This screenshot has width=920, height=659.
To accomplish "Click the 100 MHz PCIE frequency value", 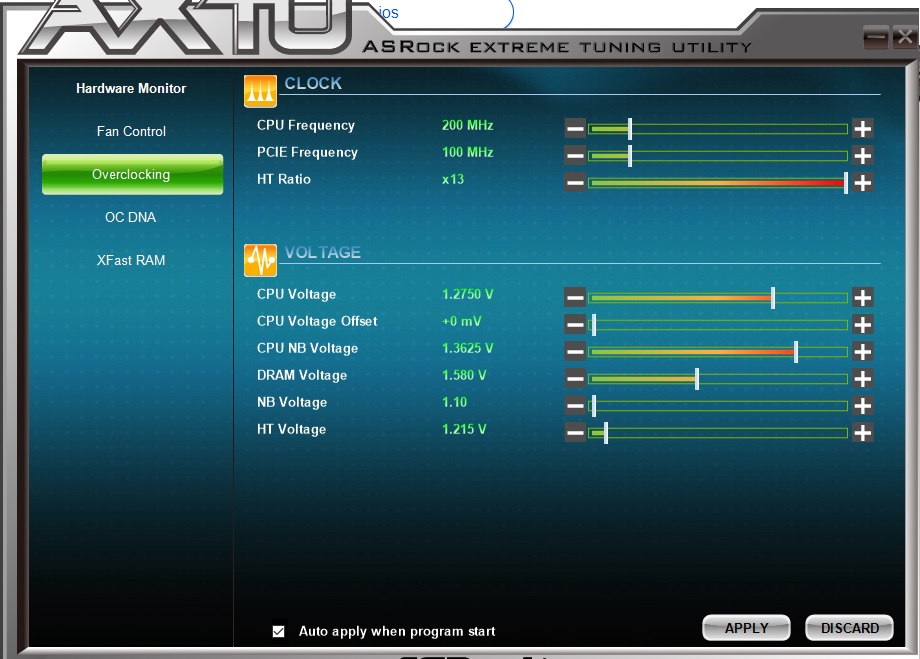I will pyautogui.click(x=468, y=153).
